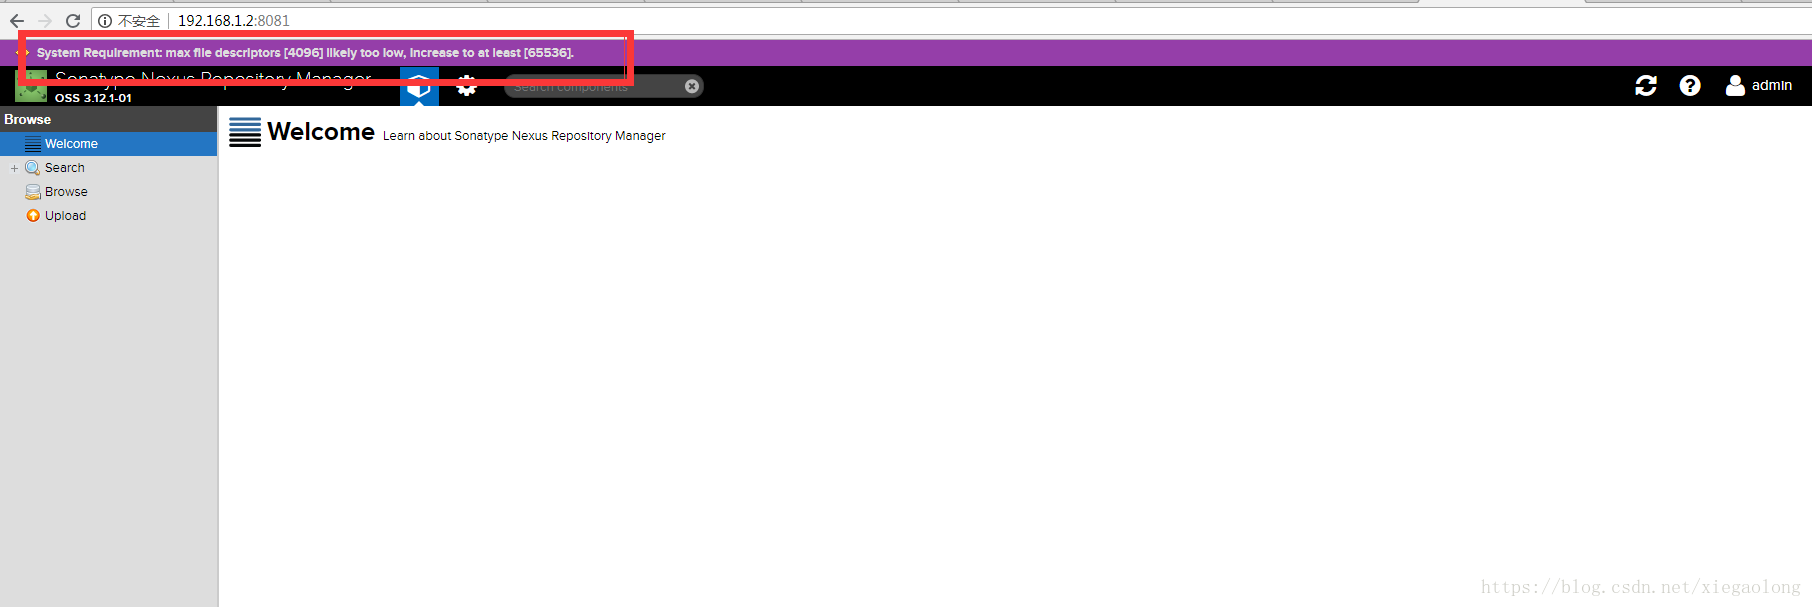Click the Learn about Sonatype Nexus Repository Manager text
The width and height of the screenshot is (1812, 607).
tap(524, 136)
